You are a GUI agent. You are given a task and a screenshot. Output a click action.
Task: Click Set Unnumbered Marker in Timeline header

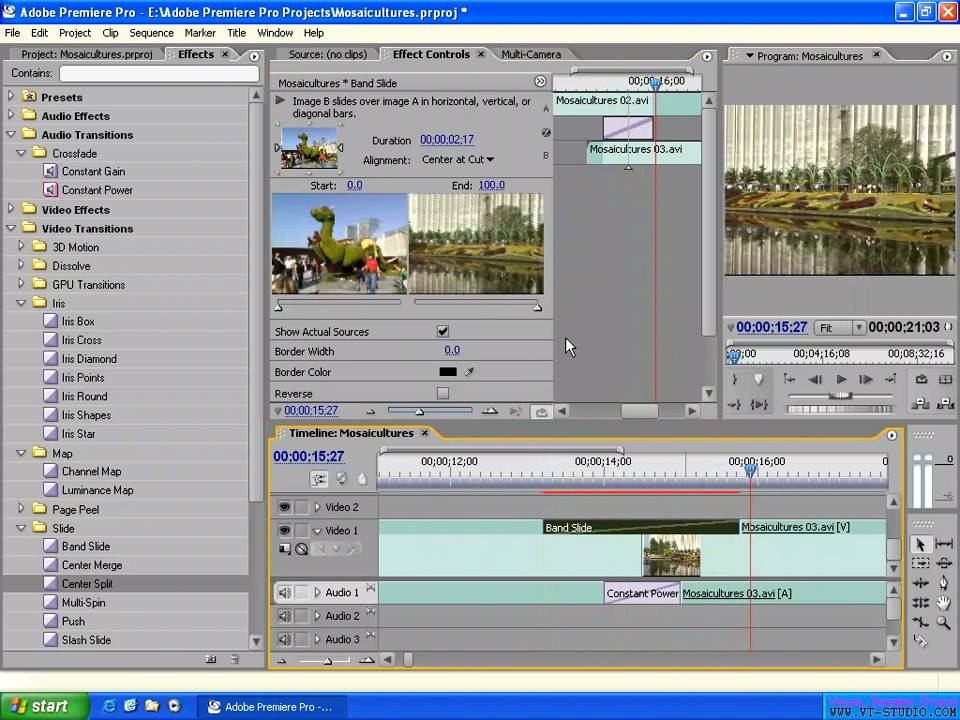click(x=362, y=479)
